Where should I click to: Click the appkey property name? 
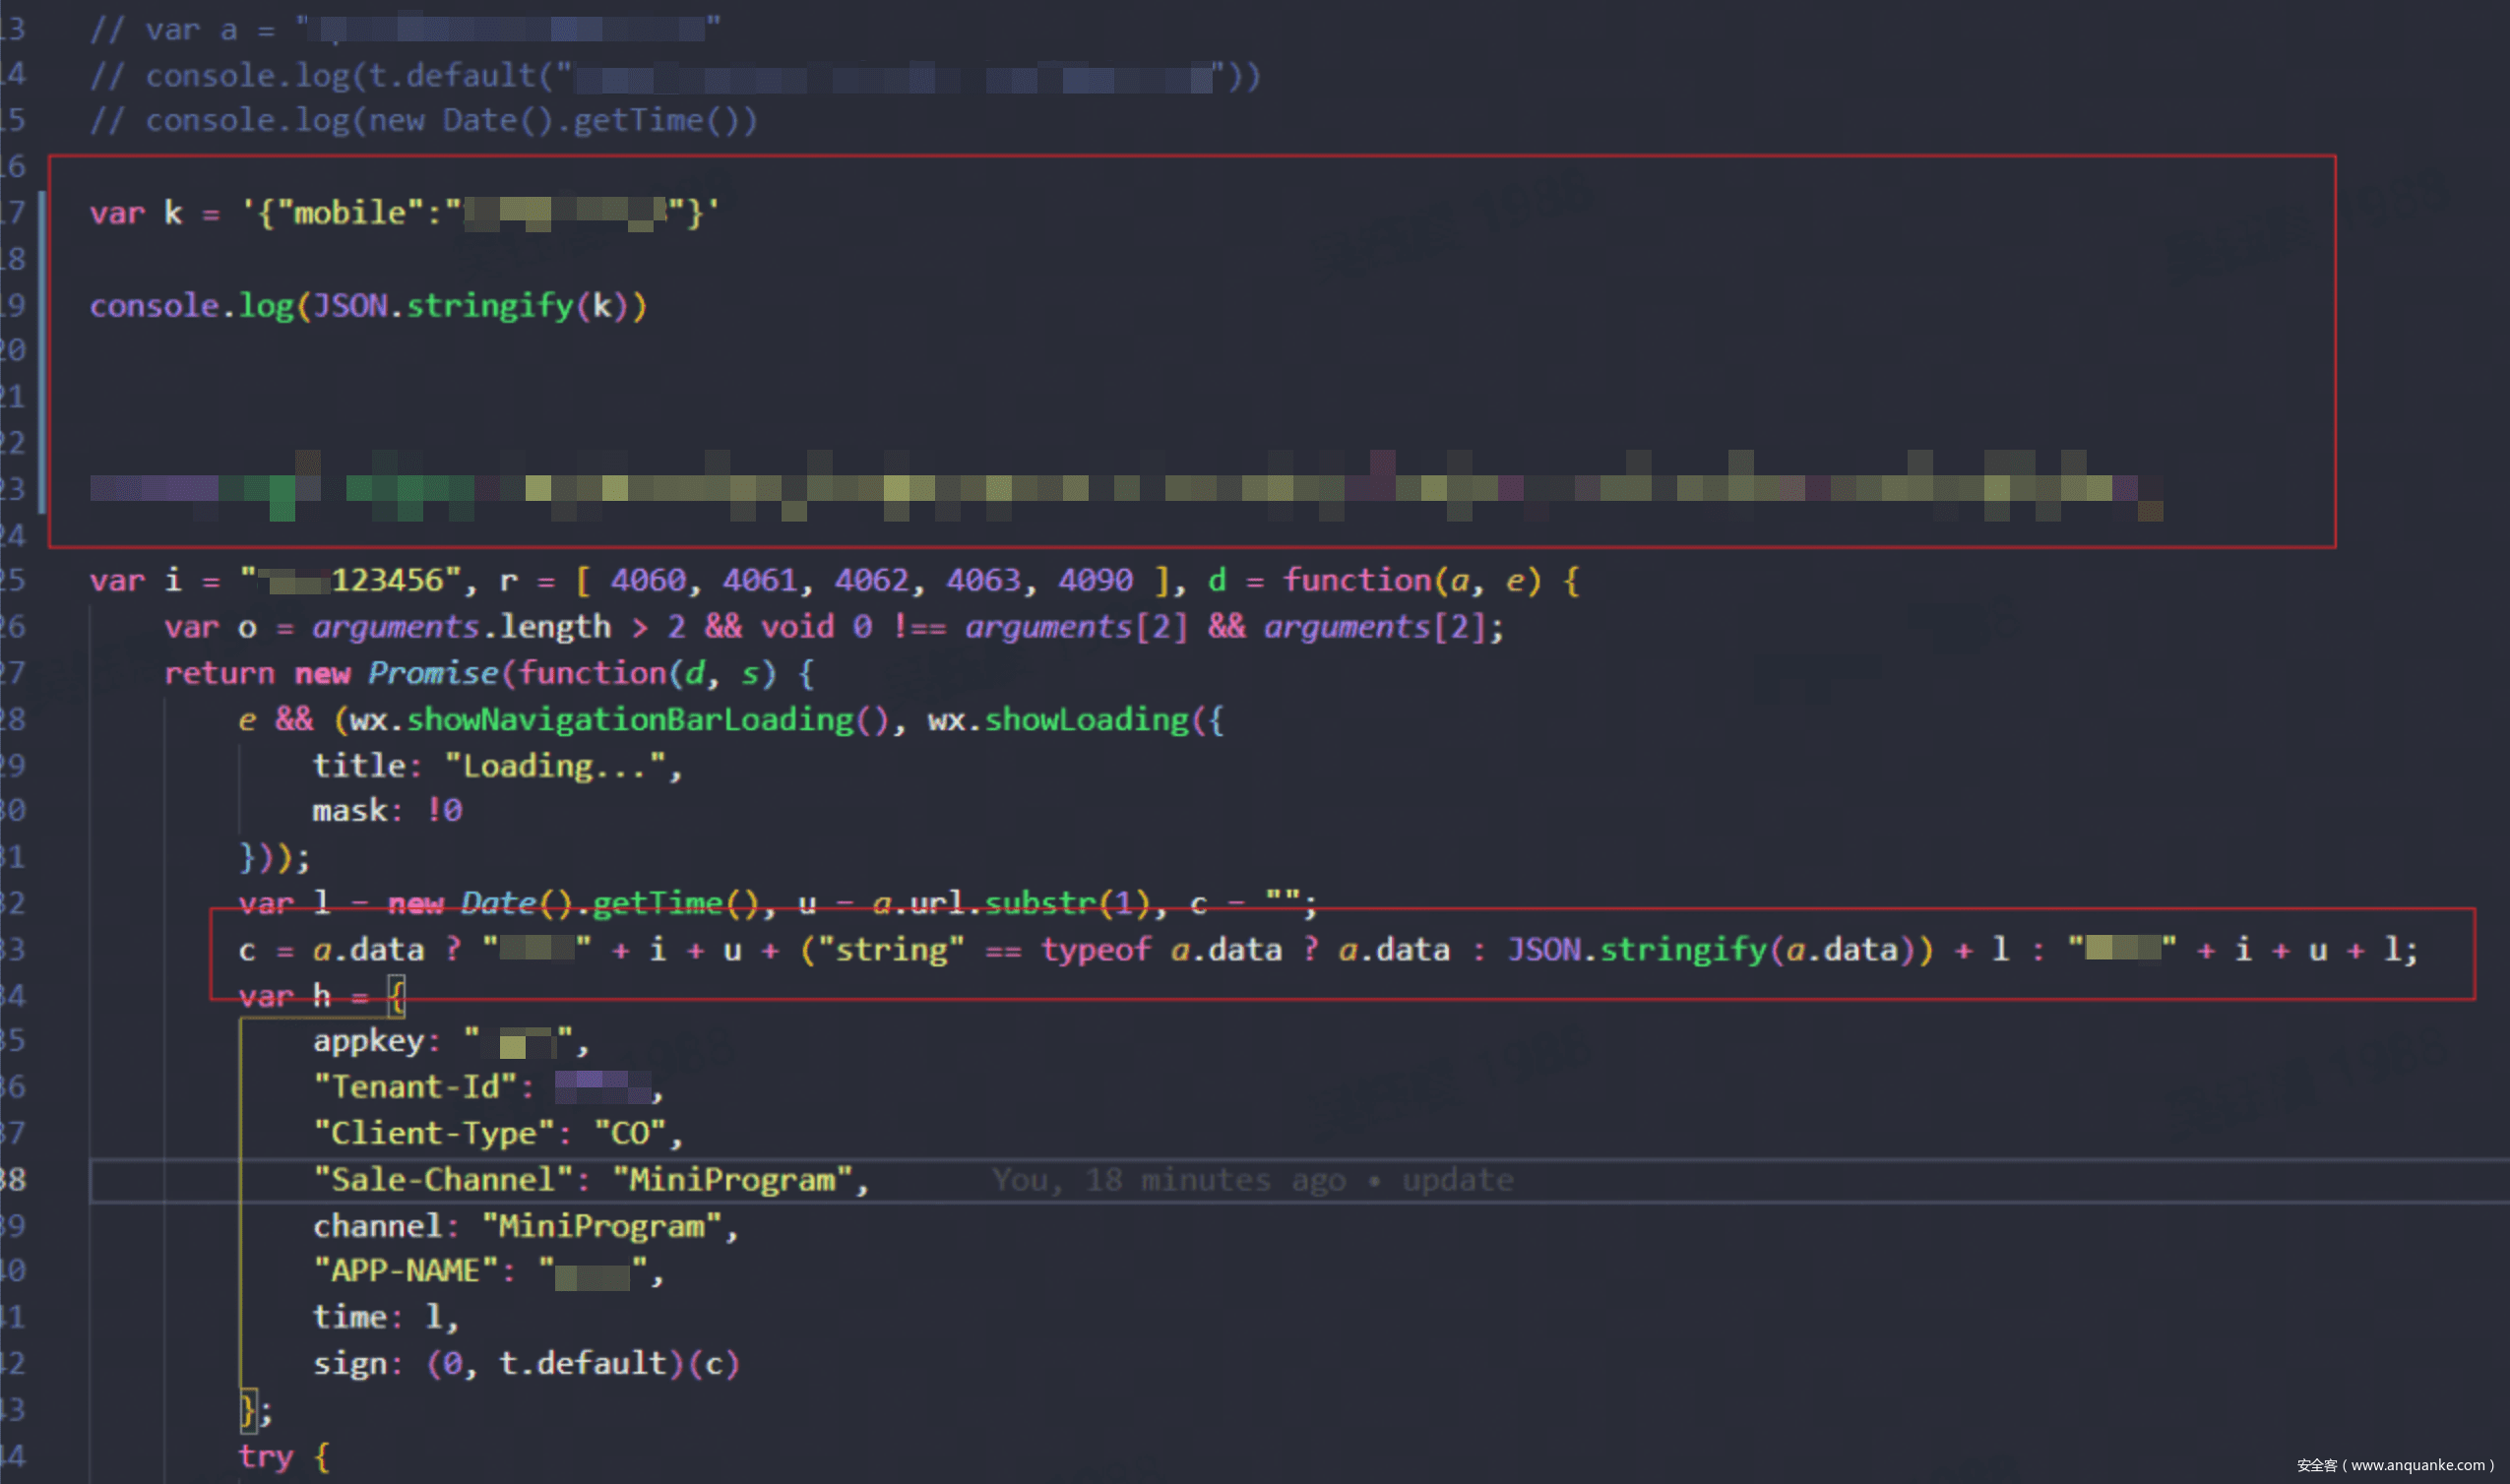click(368, 1041)
